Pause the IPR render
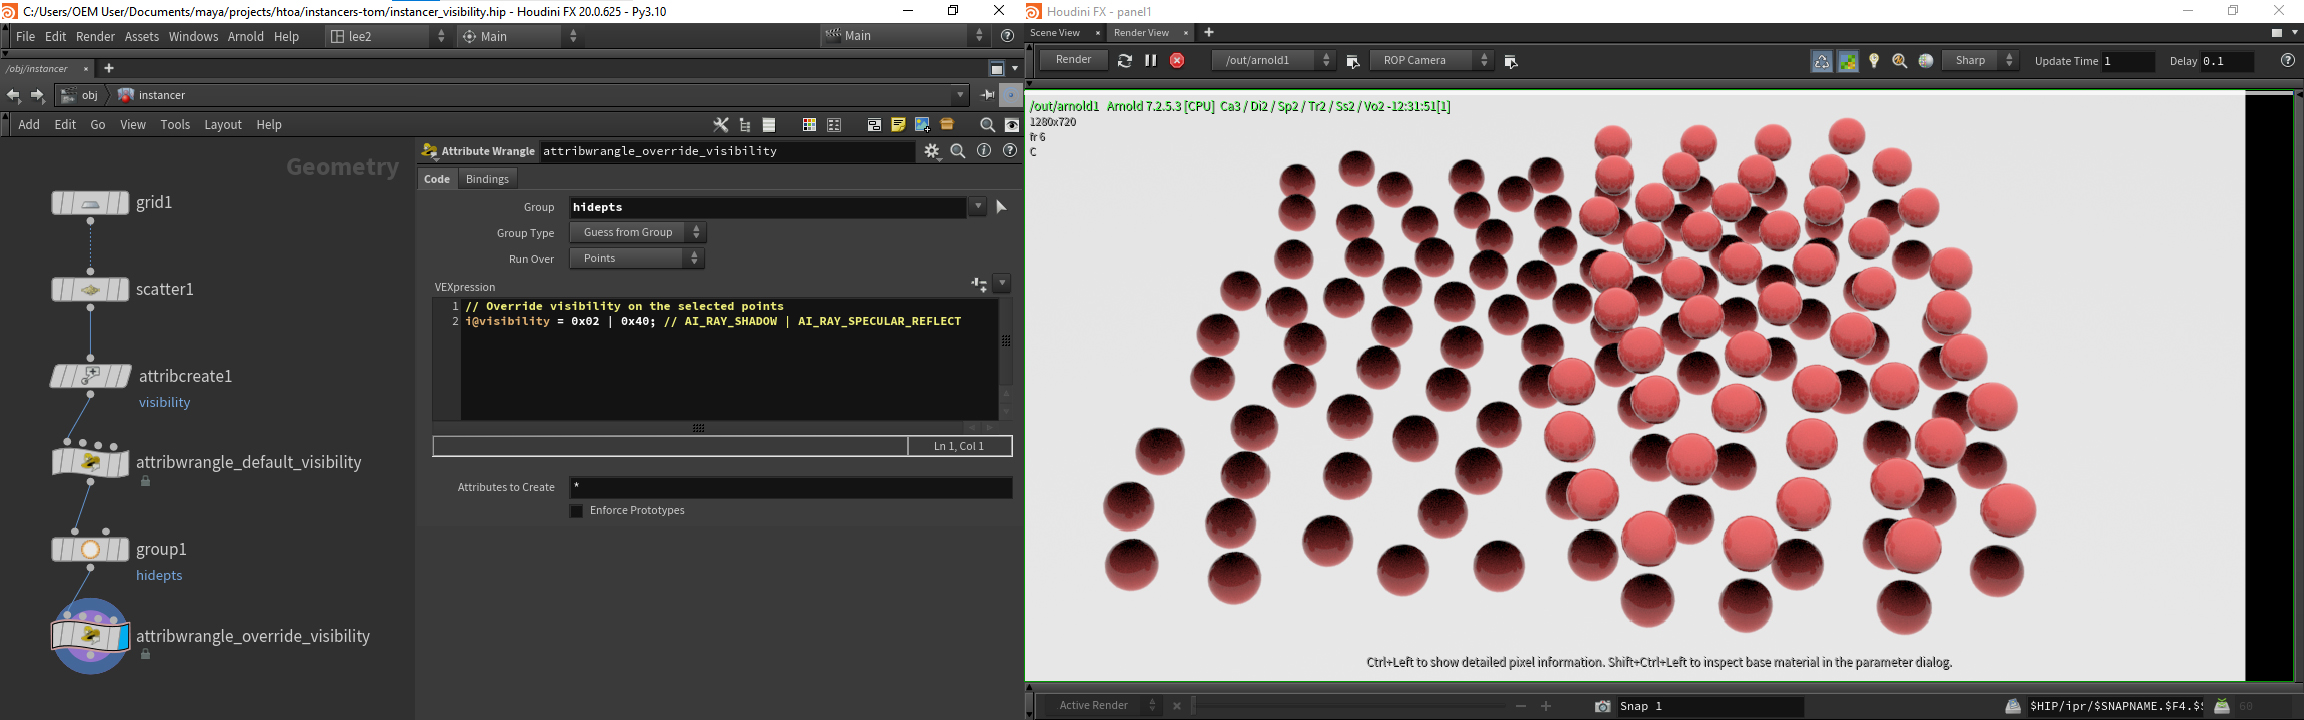The height and width of the screenshot is (720, 2304). click(x=1151, y=61)
